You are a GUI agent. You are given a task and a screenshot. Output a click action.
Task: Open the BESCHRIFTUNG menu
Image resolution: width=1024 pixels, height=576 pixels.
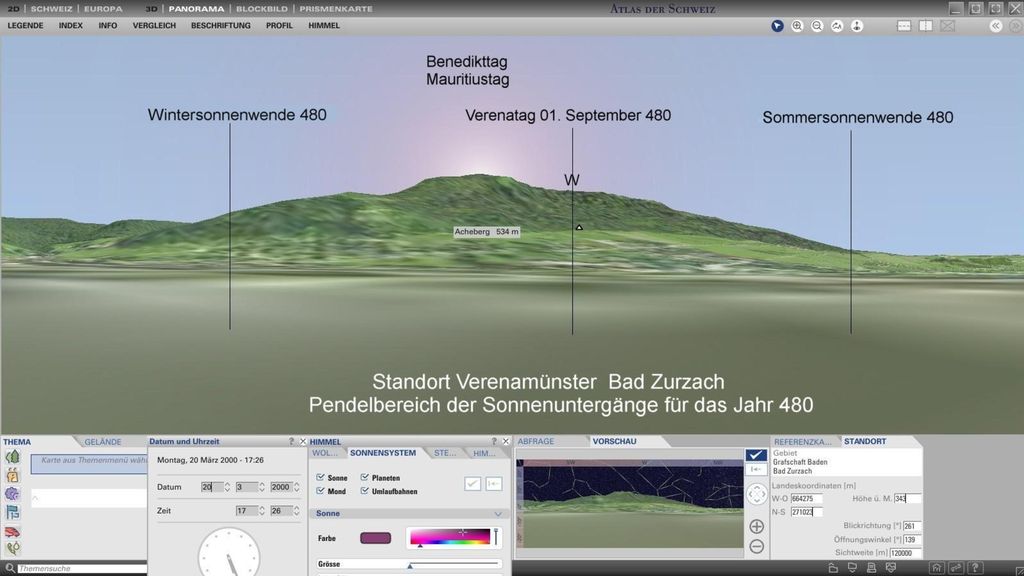pyautogui.click(x=221, y=25)
